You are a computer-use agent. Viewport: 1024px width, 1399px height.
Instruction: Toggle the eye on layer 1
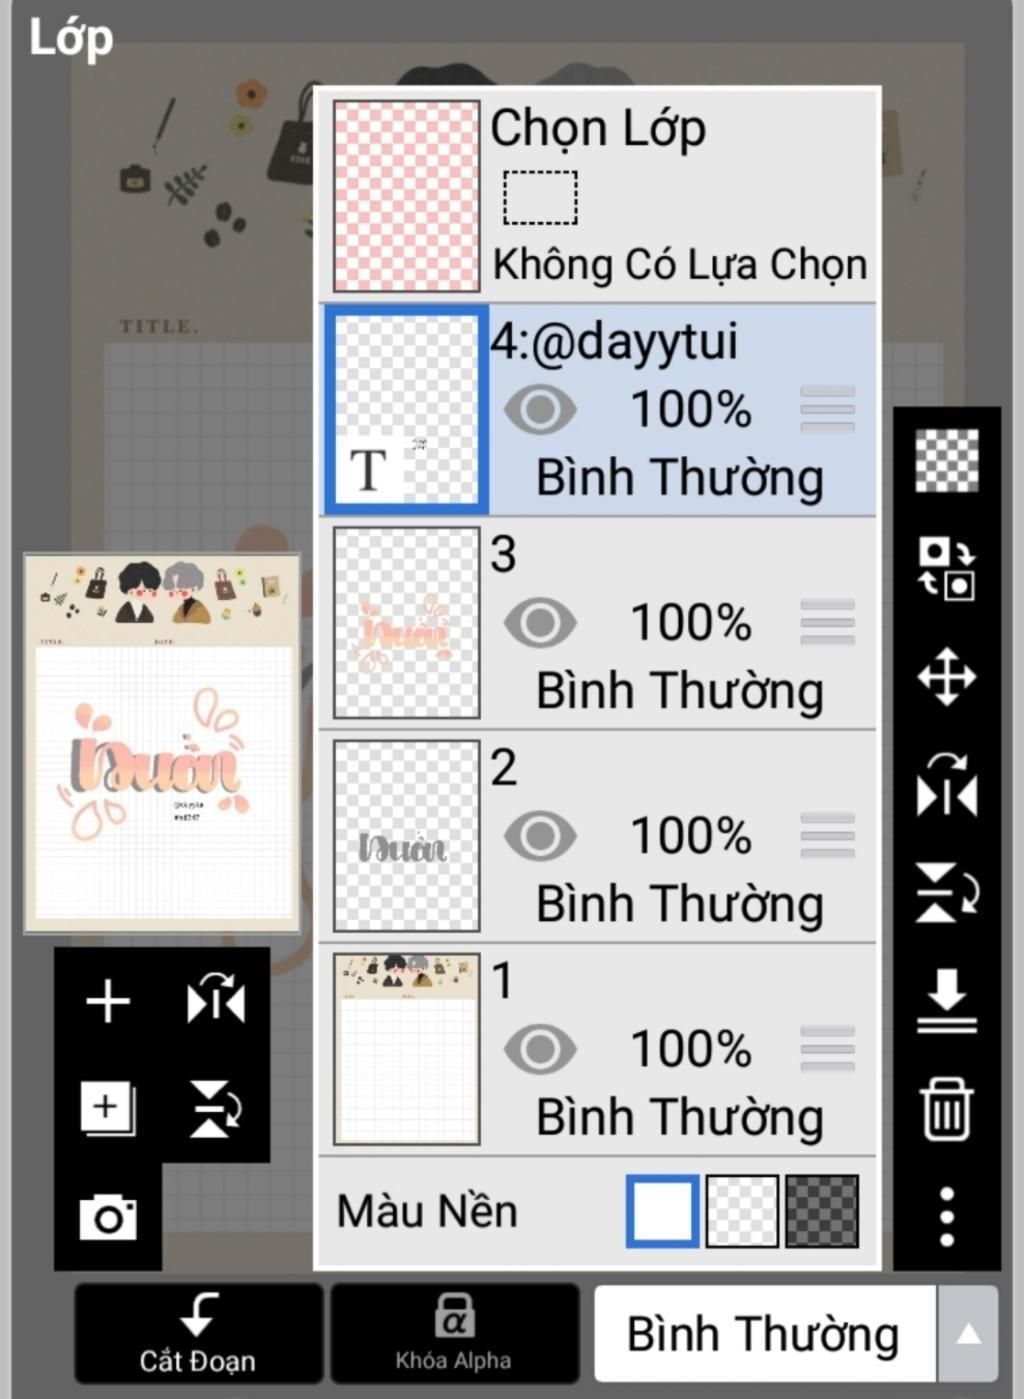coord(540,1049)
